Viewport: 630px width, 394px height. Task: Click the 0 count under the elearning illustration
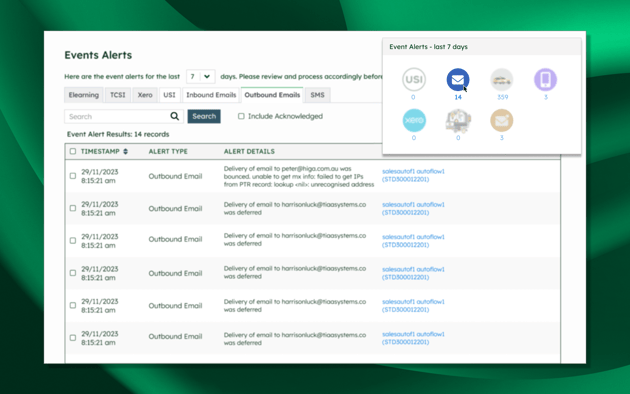[458, 138]
